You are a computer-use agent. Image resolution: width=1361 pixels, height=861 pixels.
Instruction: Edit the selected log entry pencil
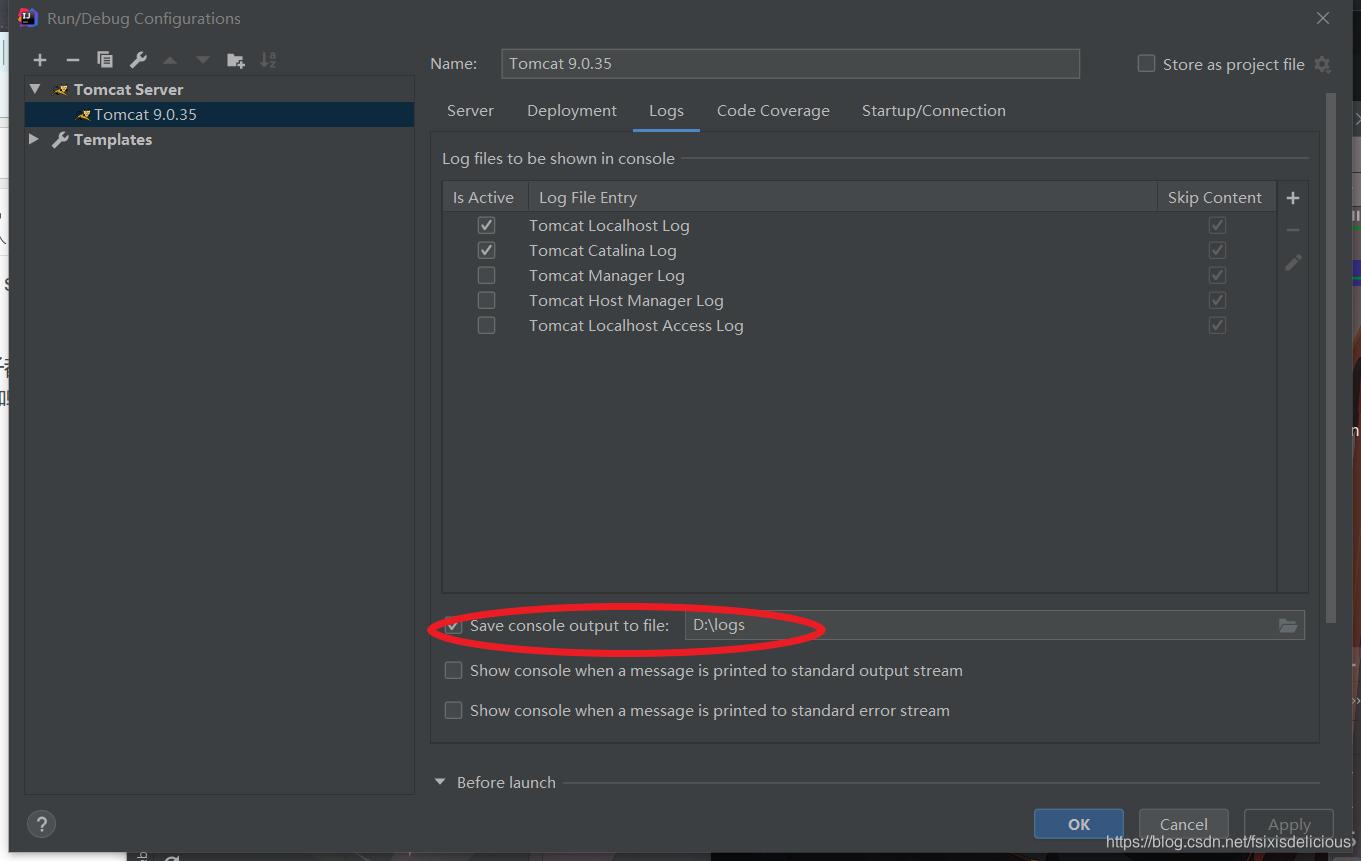[x=1293, y=262]
